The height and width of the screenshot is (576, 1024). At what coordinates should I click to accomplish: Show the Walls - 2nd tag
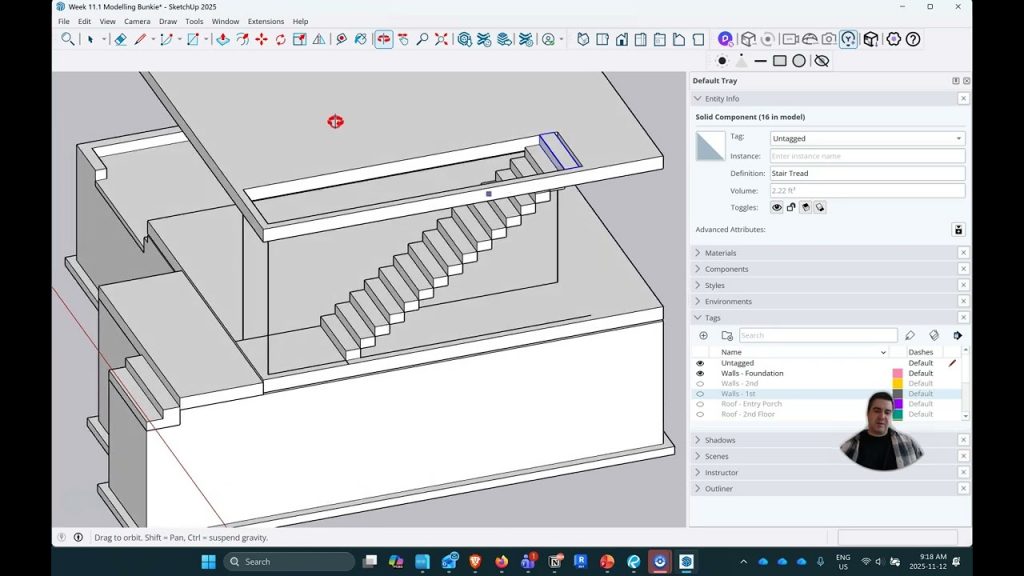click(x=700, y=384)
